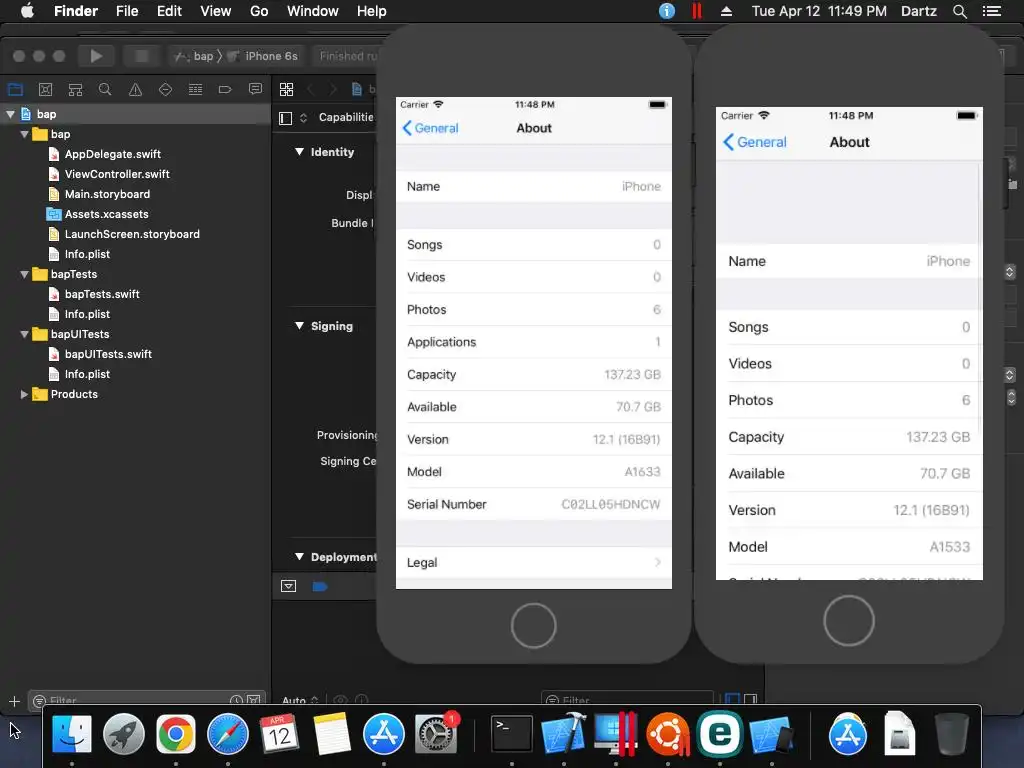Image resolution: width=1024 pixels, height=768 pixels.
Task: Open Terminal from the Dock
Action: click(511, 733)
